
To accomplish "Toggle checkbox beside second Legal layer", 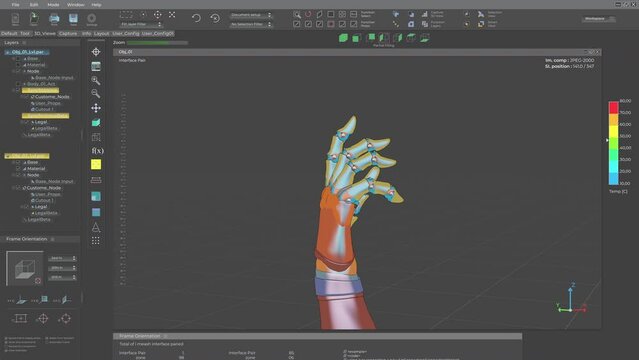I will 27,207.
